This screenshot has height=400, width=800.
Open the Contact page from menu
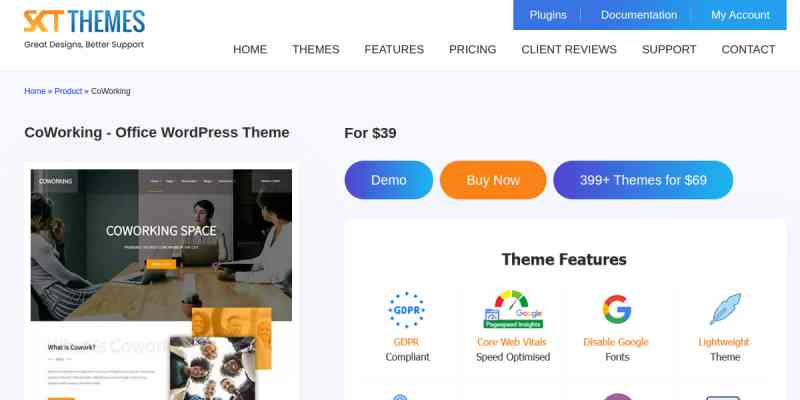point(748,49)
